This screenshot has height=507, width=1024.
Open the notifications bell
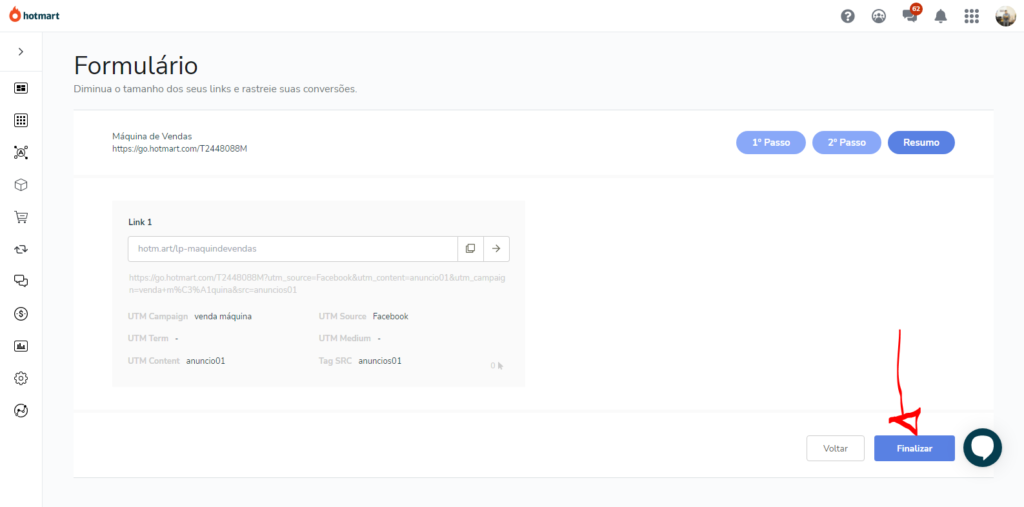click(x=940, y=16)
